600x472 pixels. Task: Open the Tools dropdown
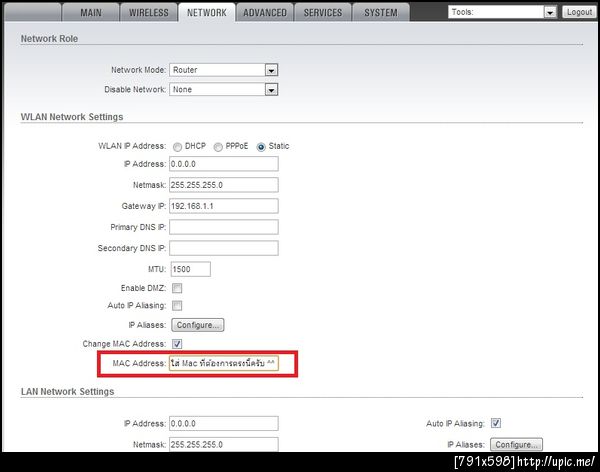(502, 12)
